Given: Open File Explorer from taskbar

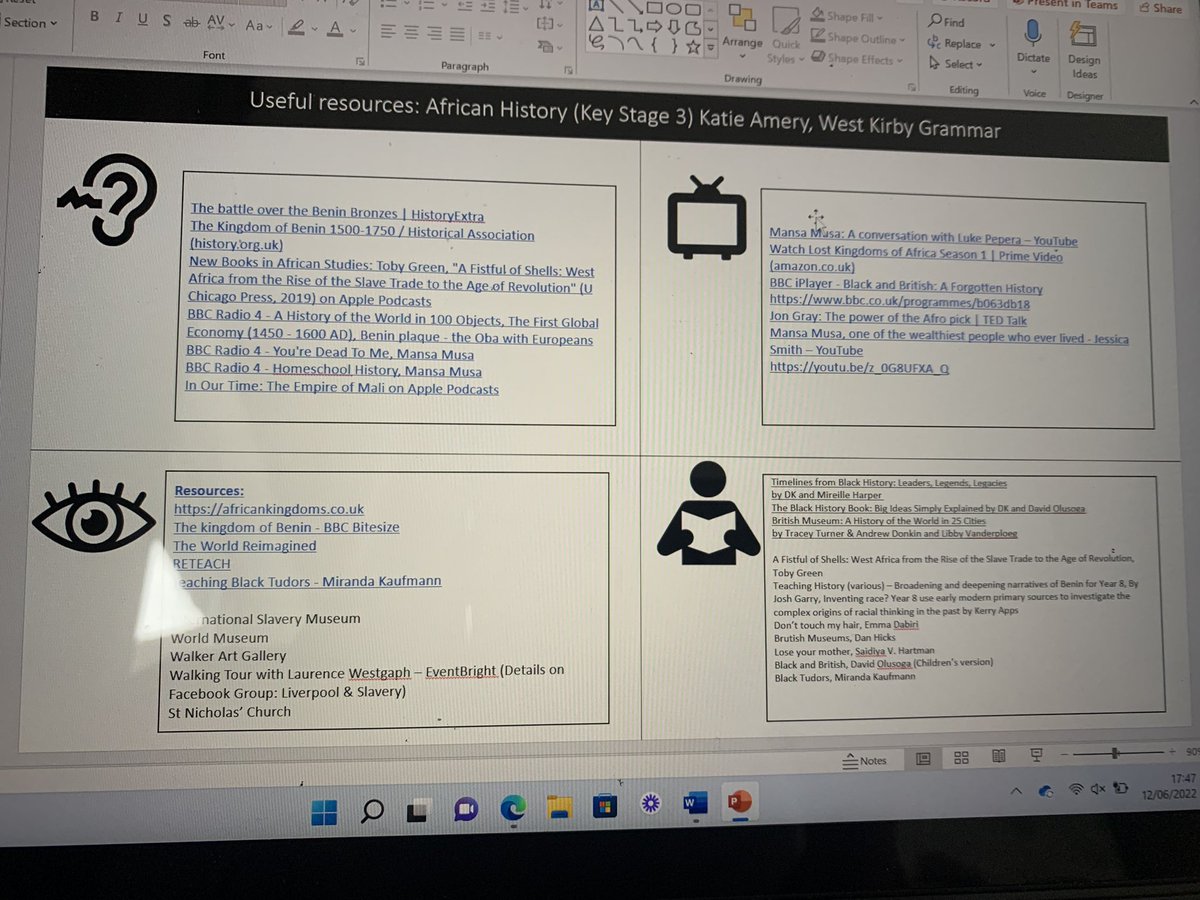Looking at the screenshot, I should 559,806.
